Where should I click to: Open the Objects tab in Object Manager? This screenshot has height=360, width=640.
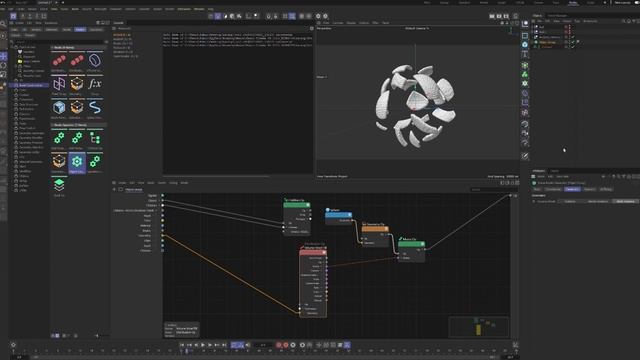(537, 16)
